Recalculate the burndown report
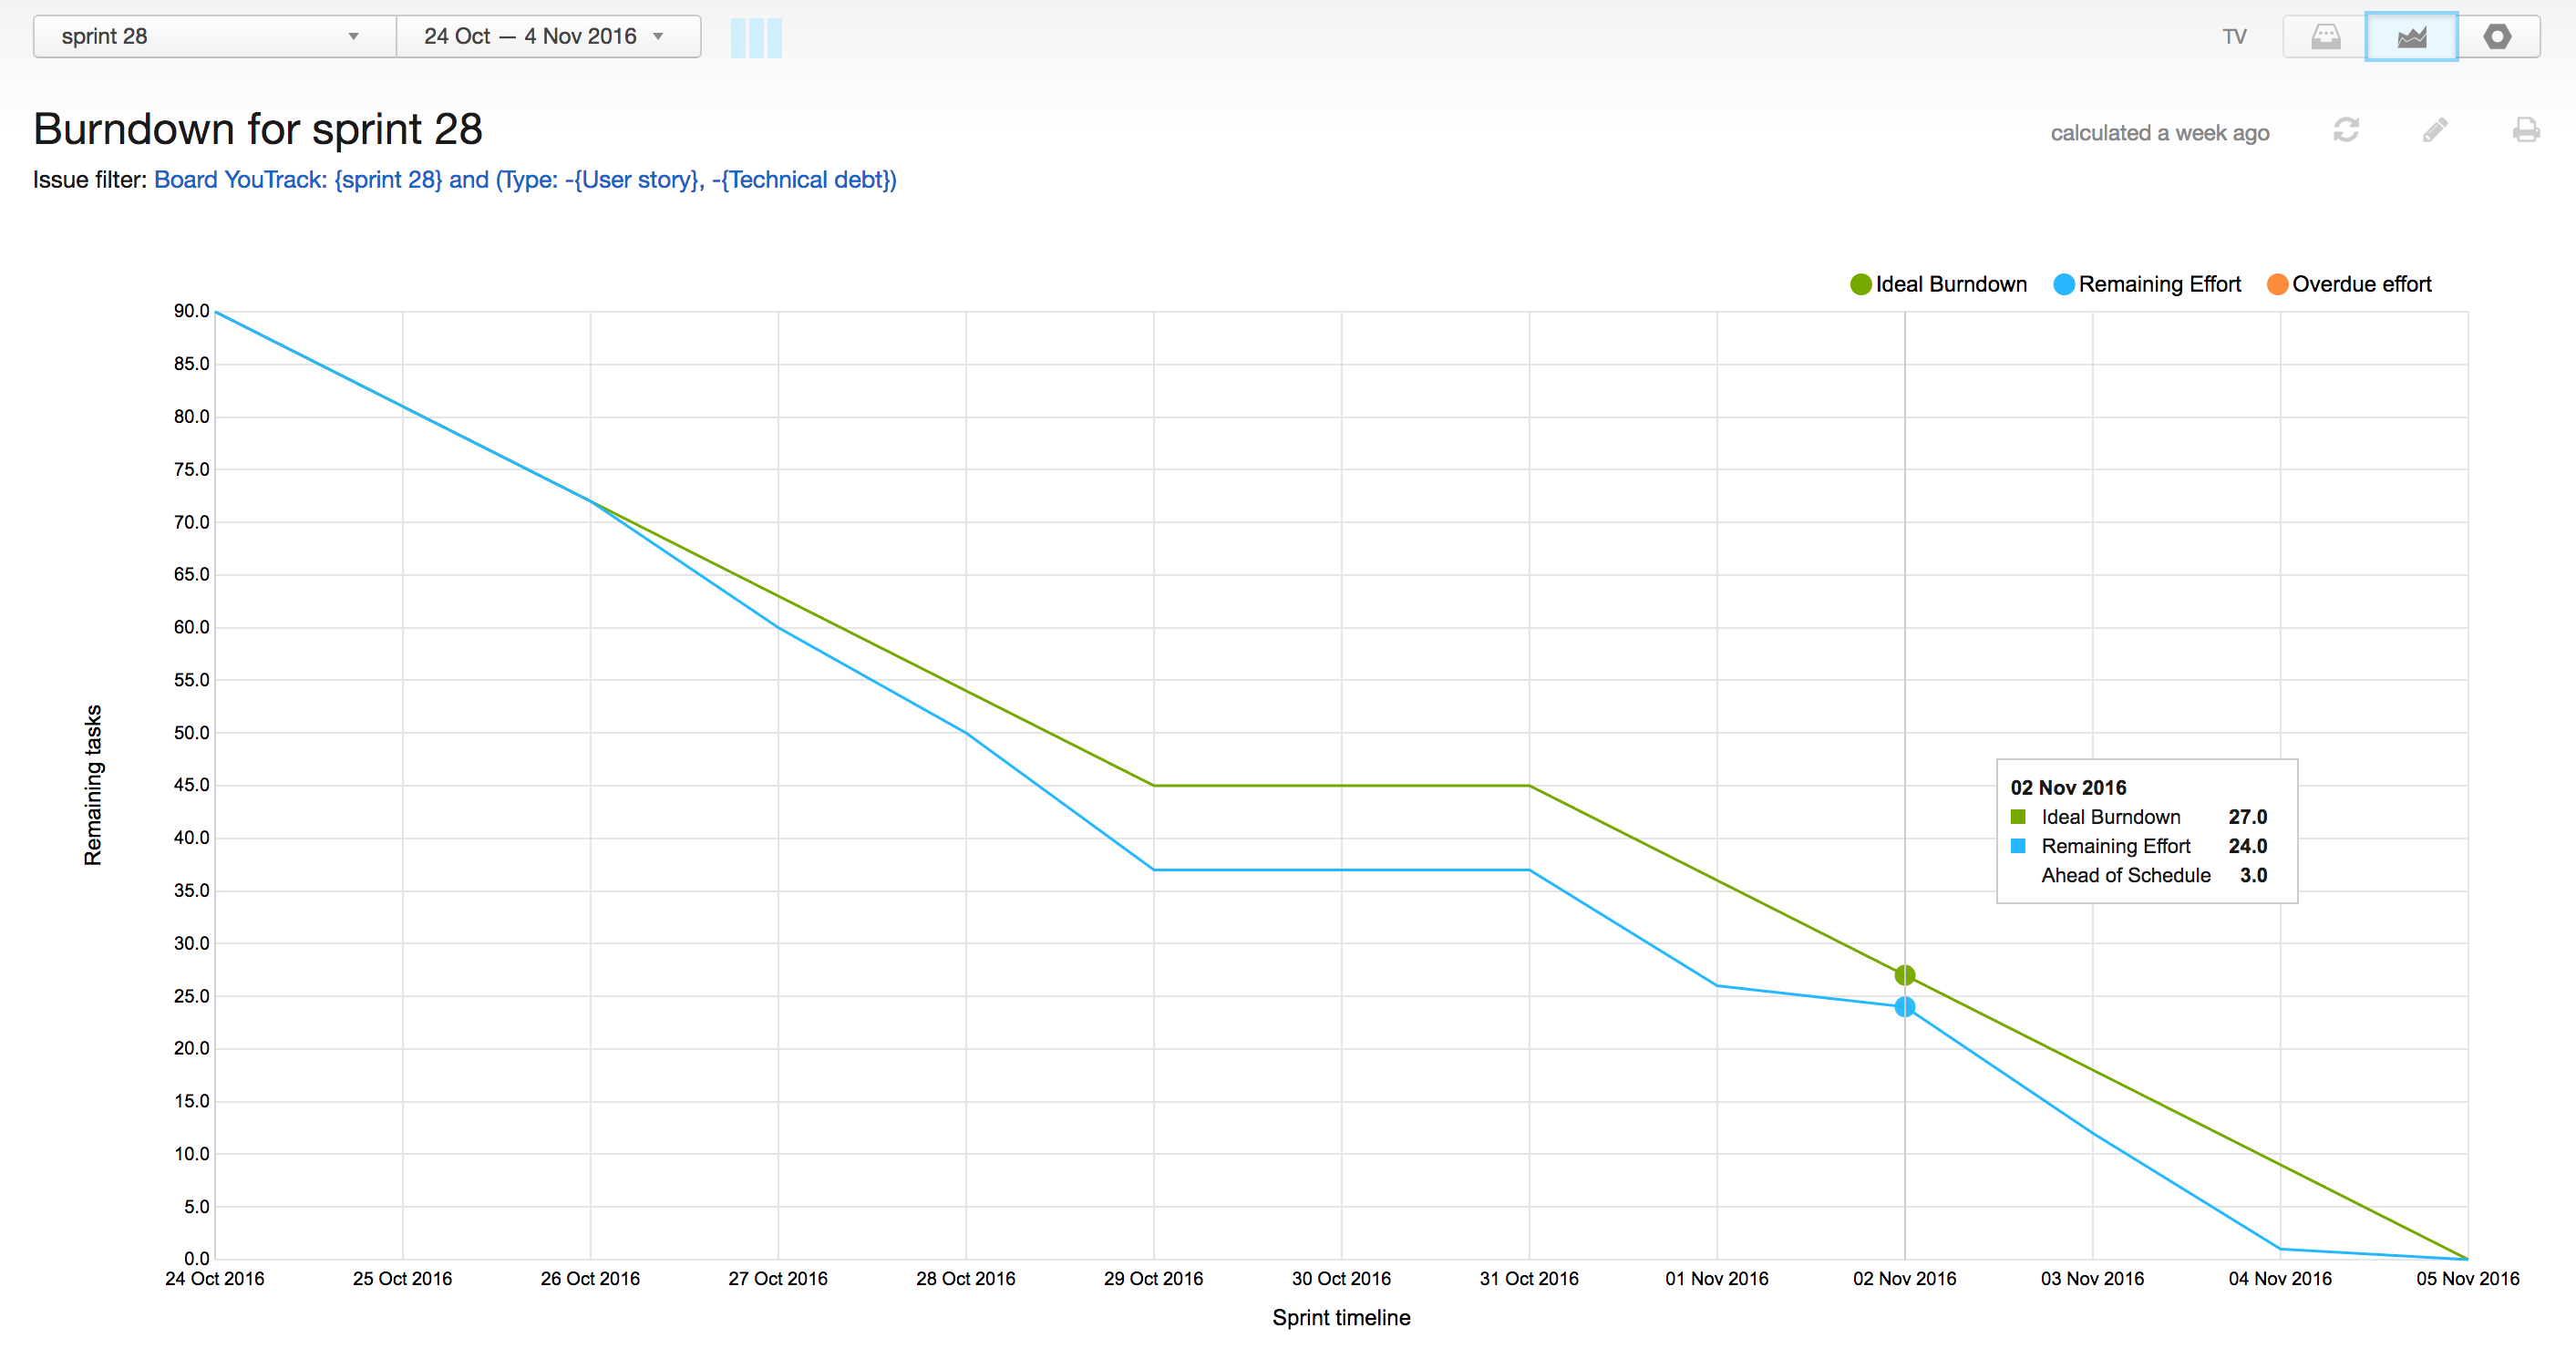The width and height of the screenshot is (2576, 1369). [2346, 130]
